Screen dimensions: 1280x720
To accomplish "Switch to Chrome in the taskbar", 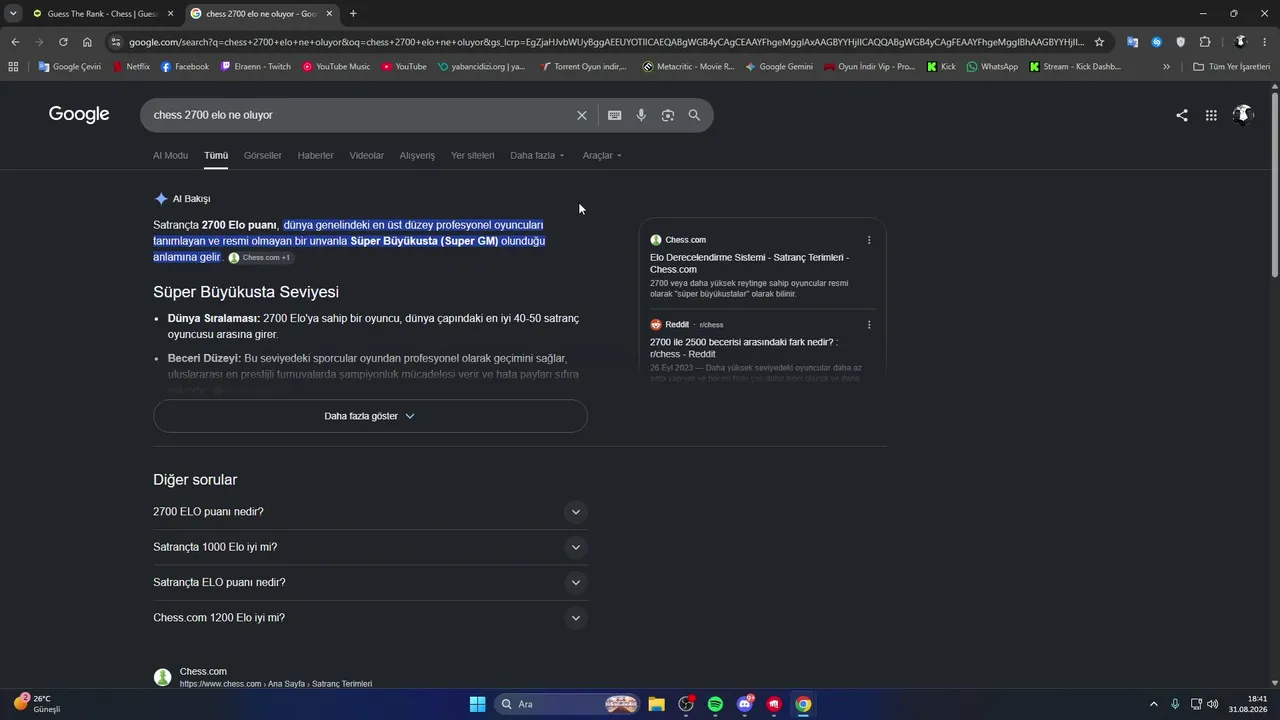I will [803, 704].
